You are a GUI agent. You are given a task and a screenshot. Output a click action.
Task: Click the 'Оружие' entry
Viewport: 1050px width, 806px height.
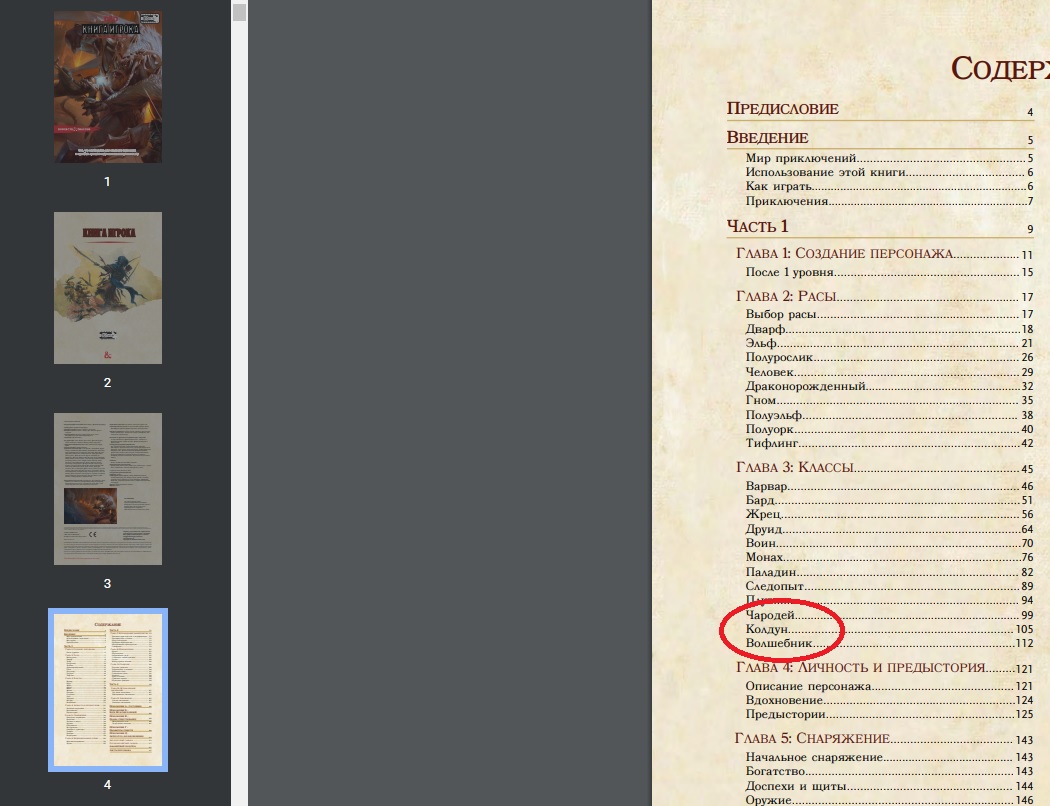tap(769, 799)
